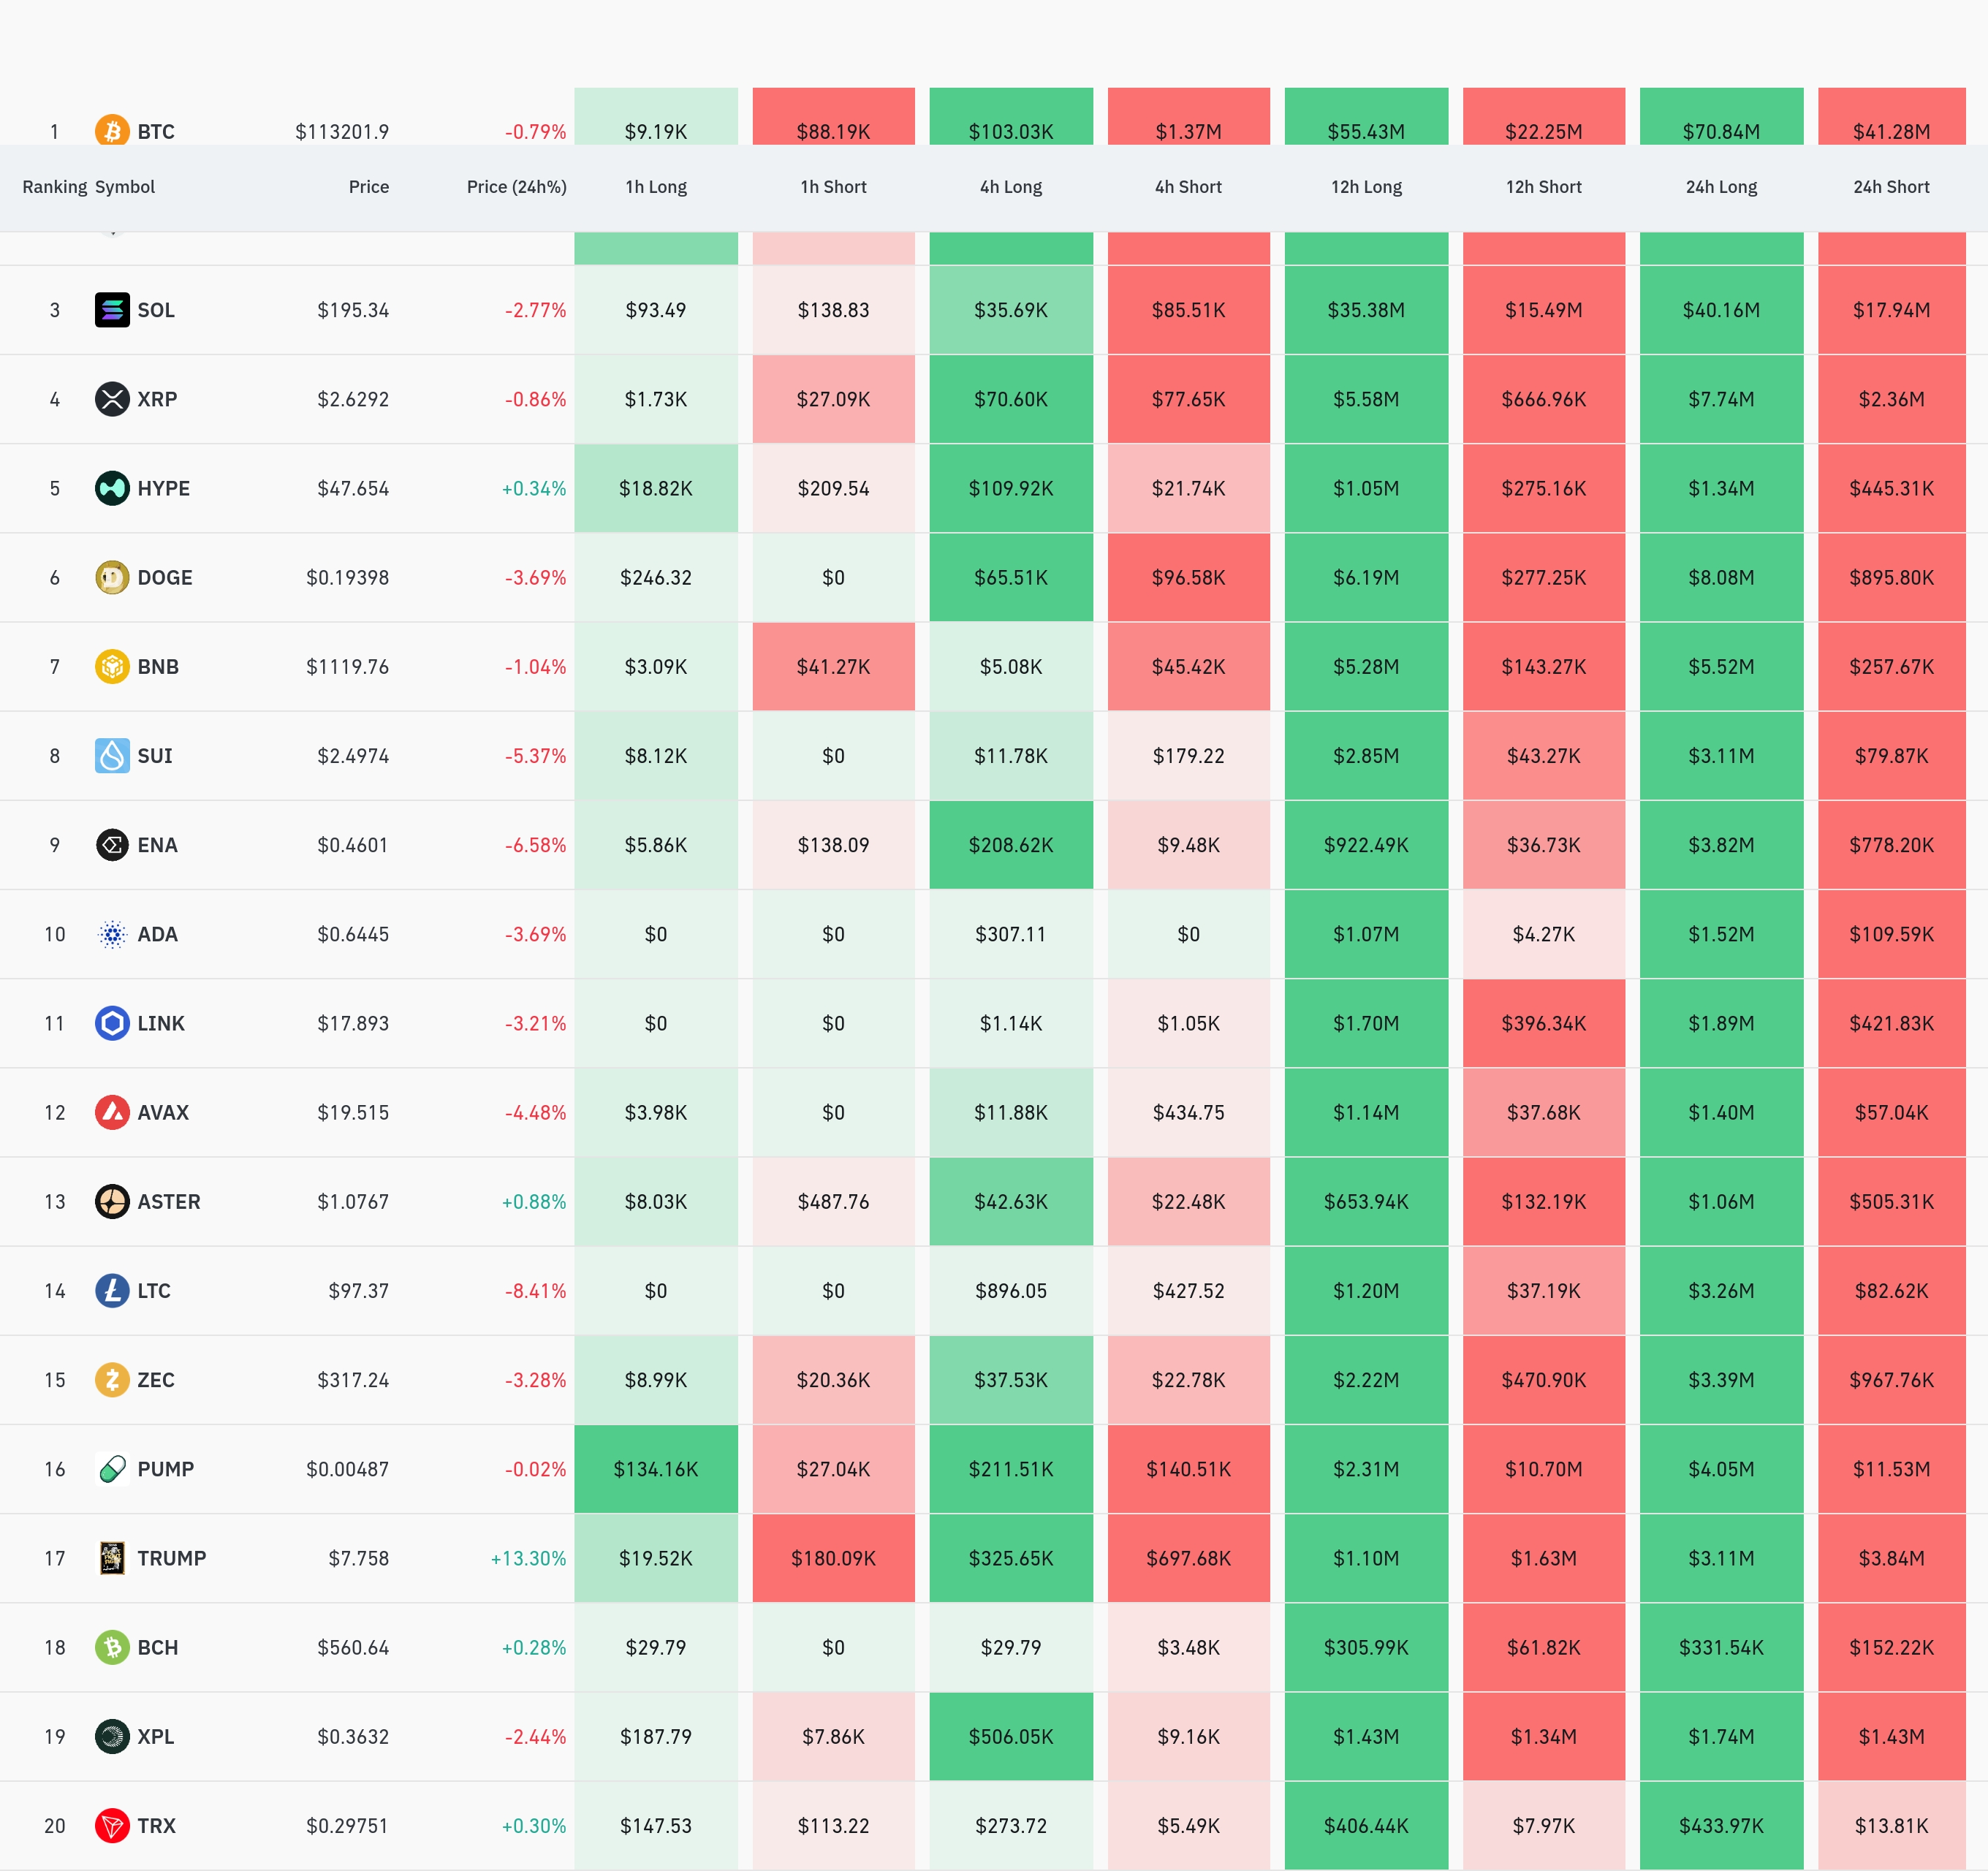This screenshot has height=1871, width=1988.
Task: Sort by 1h Long column header
Action: 656,187
